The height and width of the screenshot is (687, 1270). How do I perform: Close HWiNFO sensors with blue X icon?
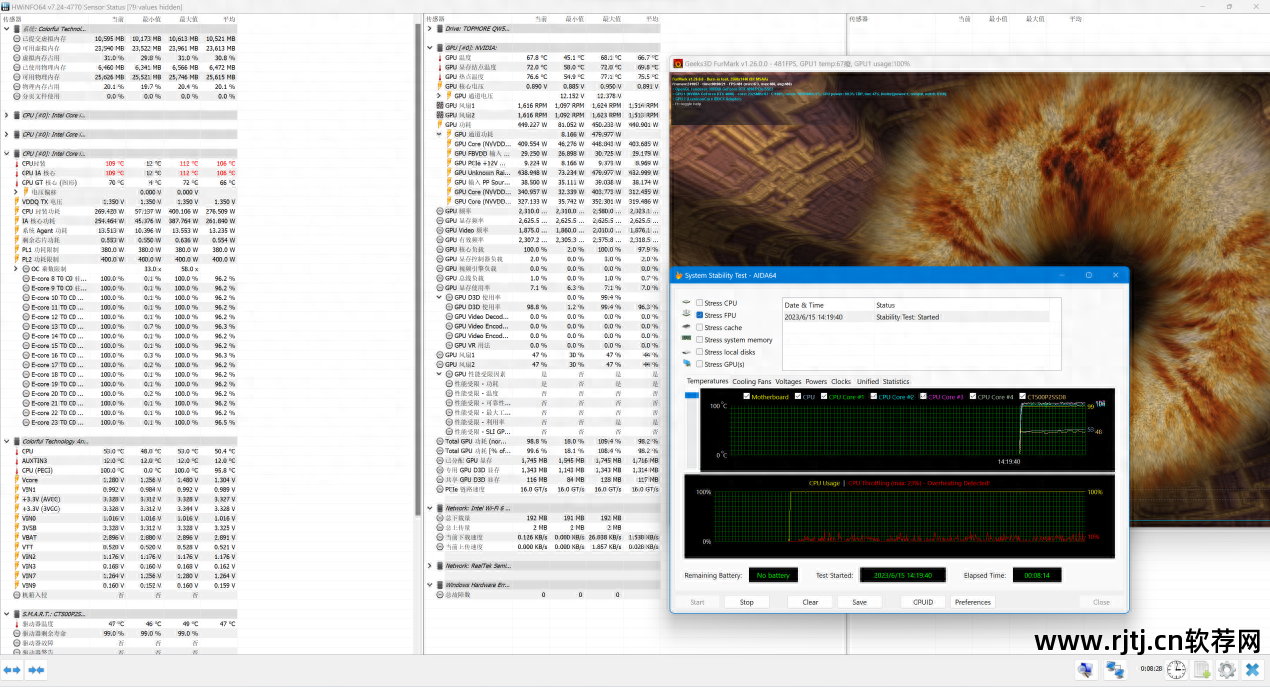coord(1251,669)
